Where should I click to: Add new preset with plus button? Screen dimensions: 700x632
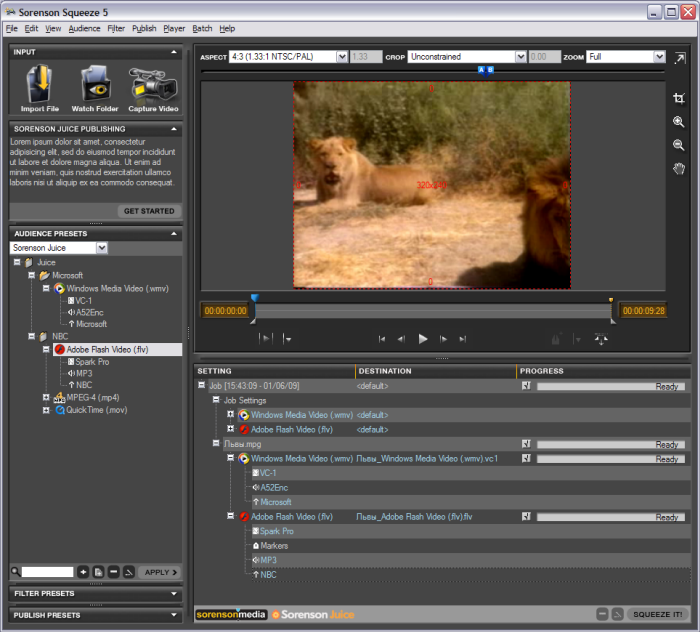tap(83, 572)
